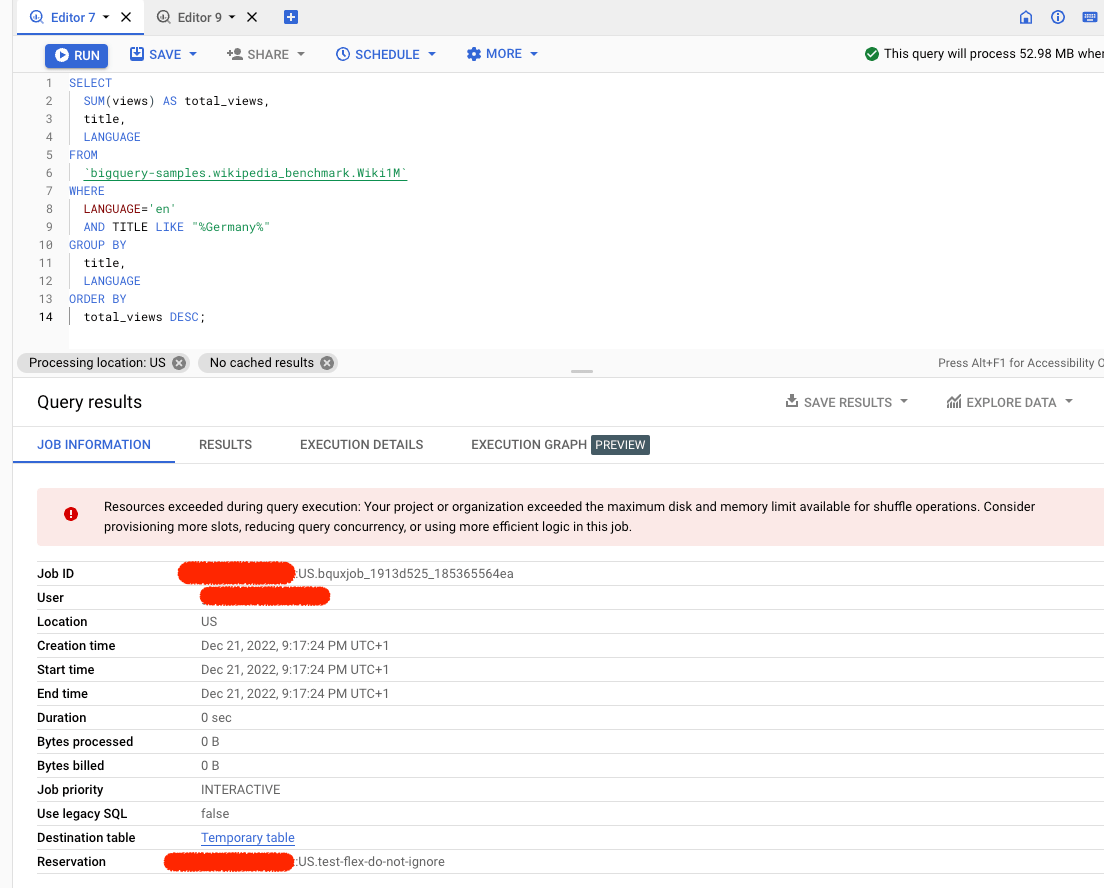Image resolution: width=1104 pixels, height=888 pixels.
Task: Dismiss the Processing location US chip
Action: pyautogui.click(x=179, y=363)
